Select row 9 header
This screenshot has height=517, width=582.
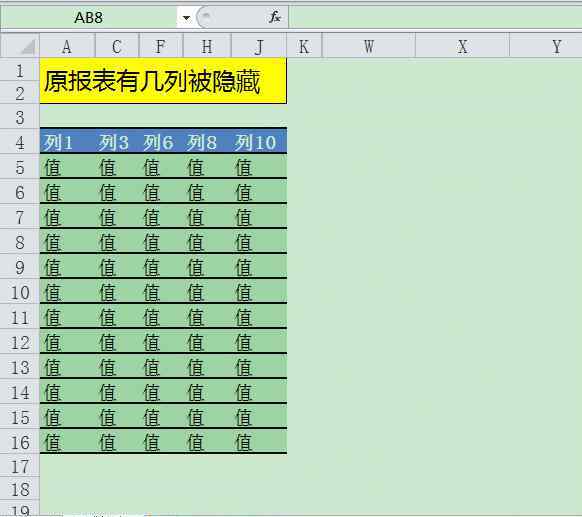[20, 267]
